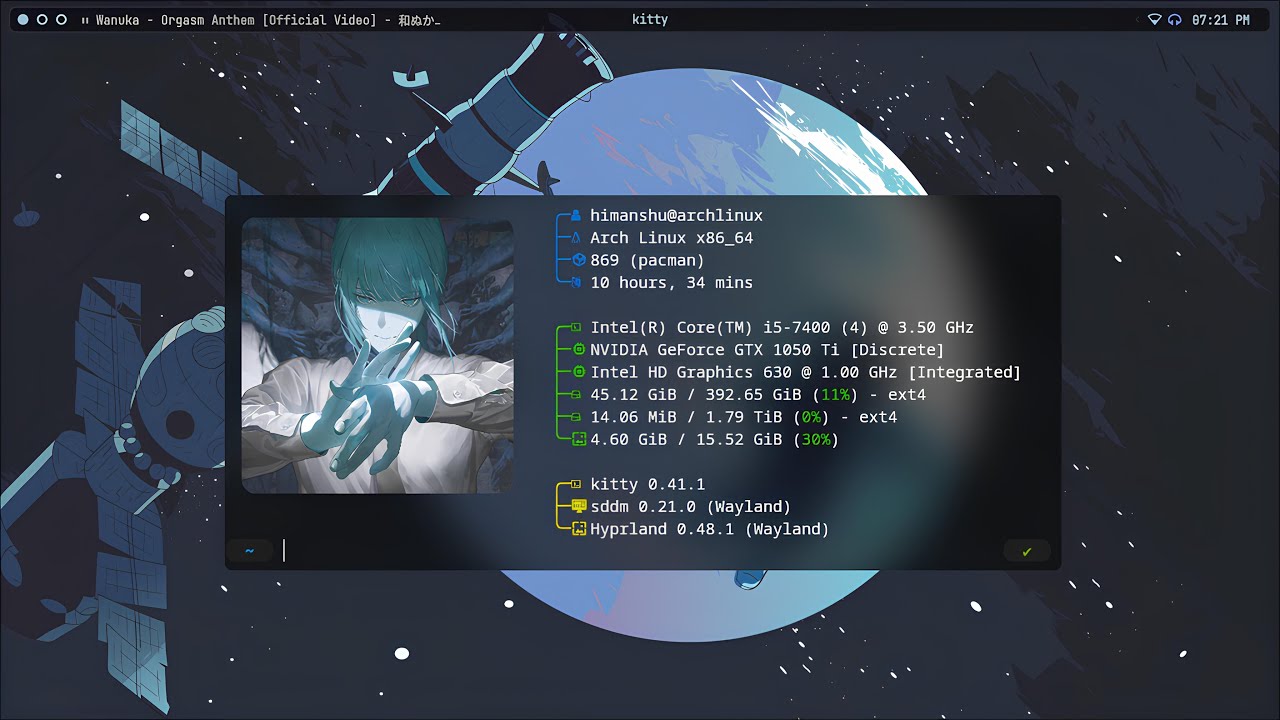Image resolution: width=1280 pixels, height=720 pixels.
Task: Pause the Wanuka track via media icon
Action: (85, 20)
